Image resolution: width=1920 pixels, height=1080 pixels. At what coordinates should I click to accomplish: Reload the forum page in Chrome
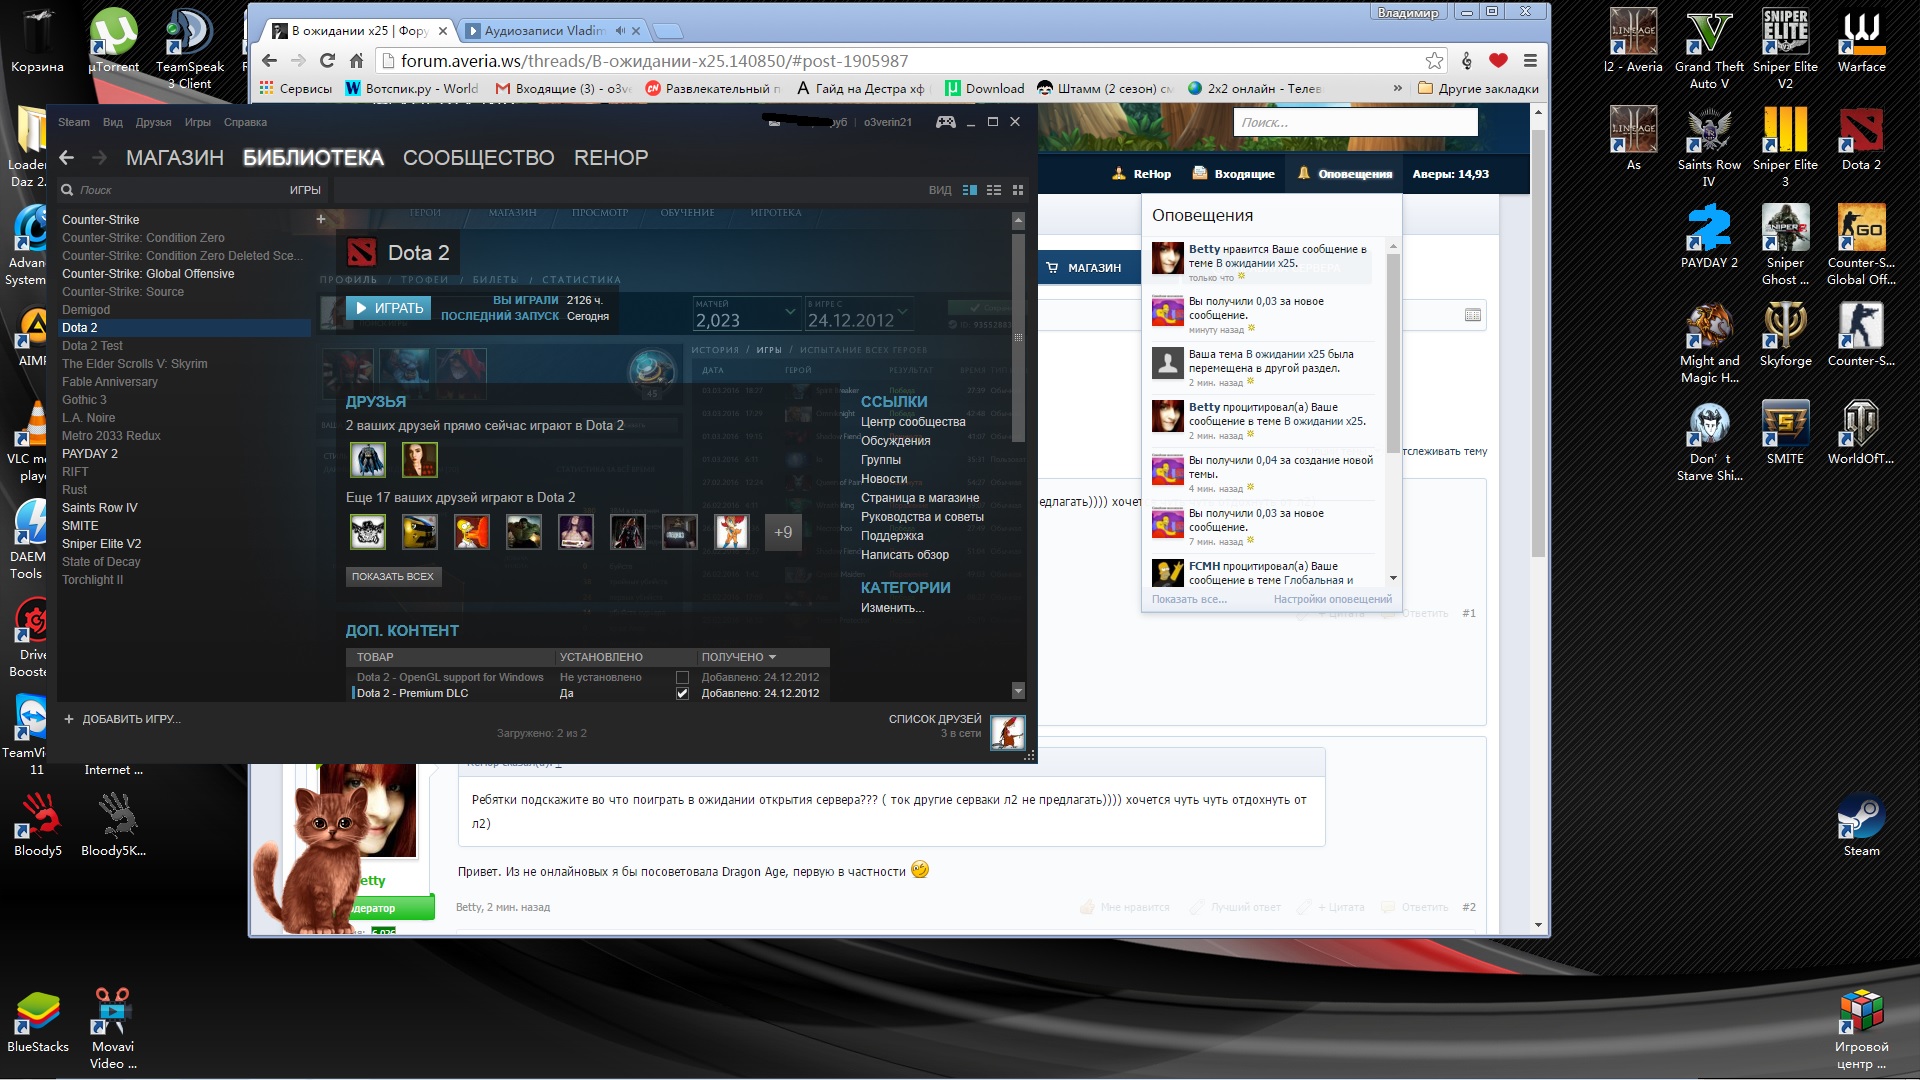pos(327,61)
